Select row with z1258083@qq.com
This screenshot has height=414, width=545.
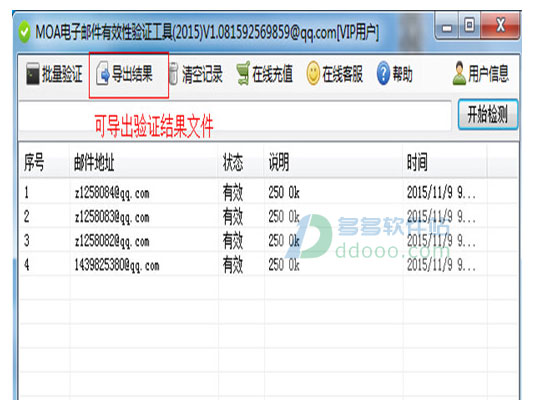(269, 217)
